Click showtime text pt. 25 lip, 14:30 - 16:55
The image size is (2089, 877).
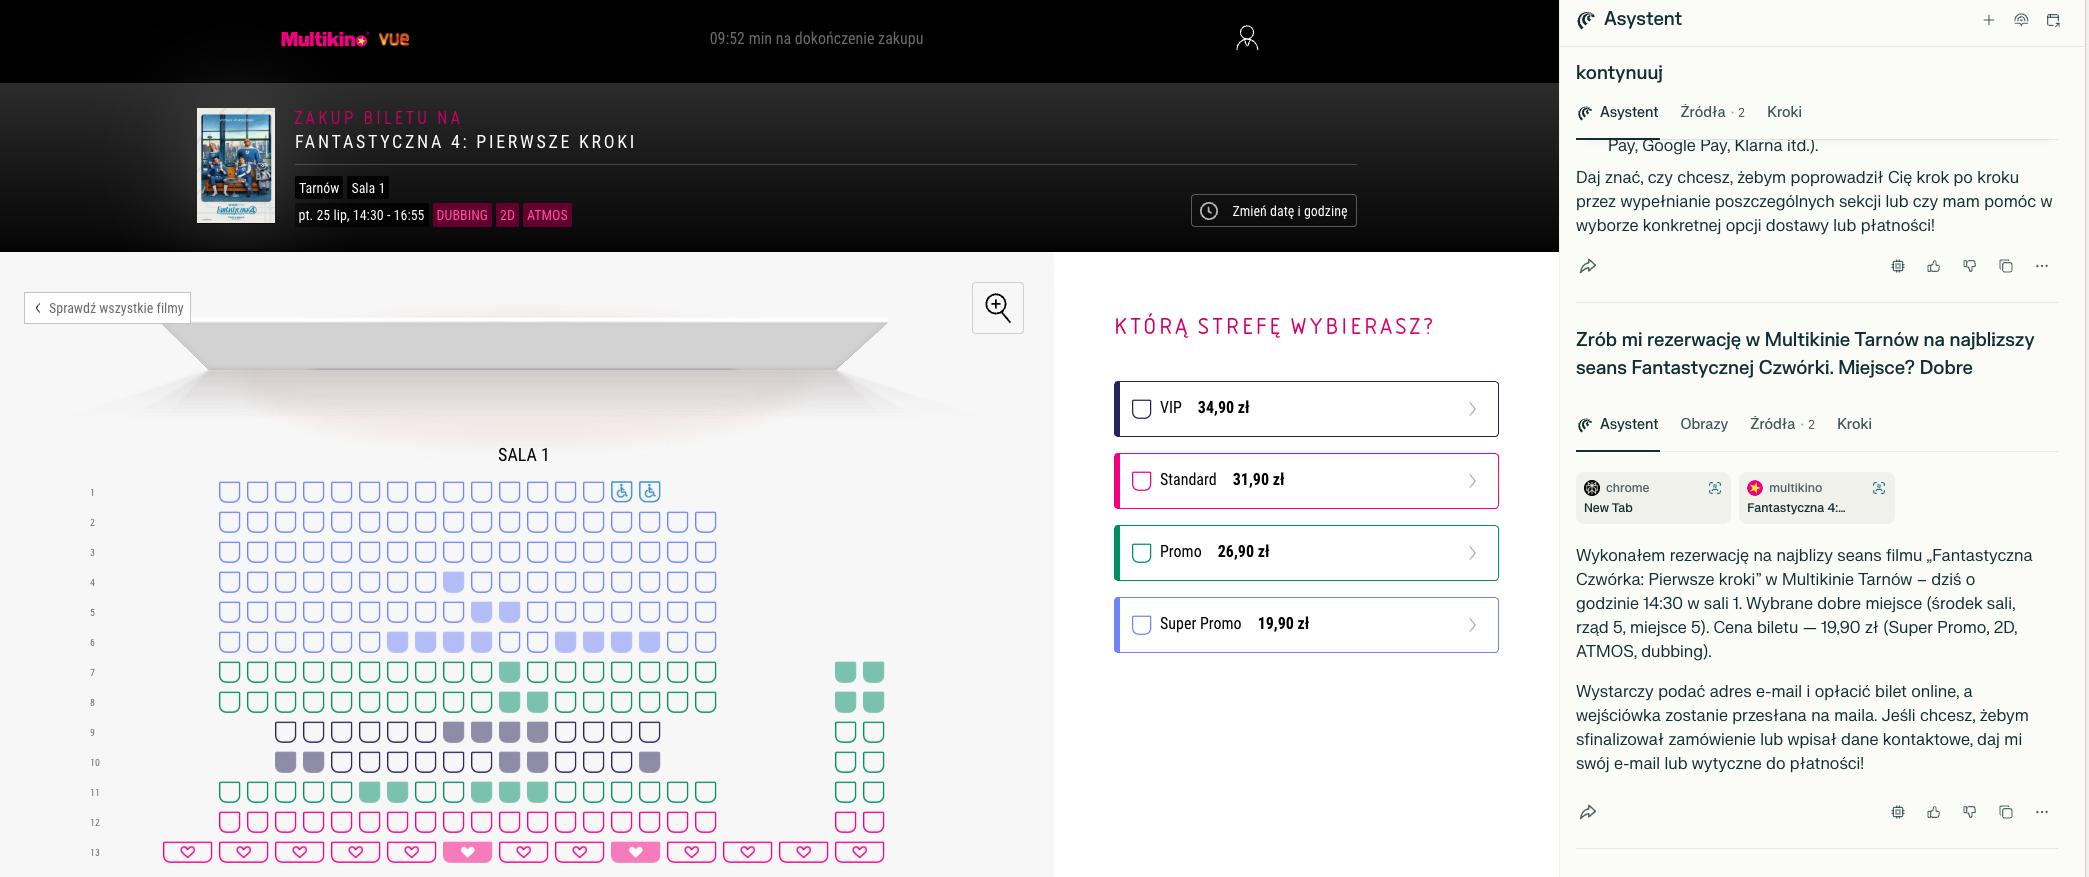(x=361, y=215)
